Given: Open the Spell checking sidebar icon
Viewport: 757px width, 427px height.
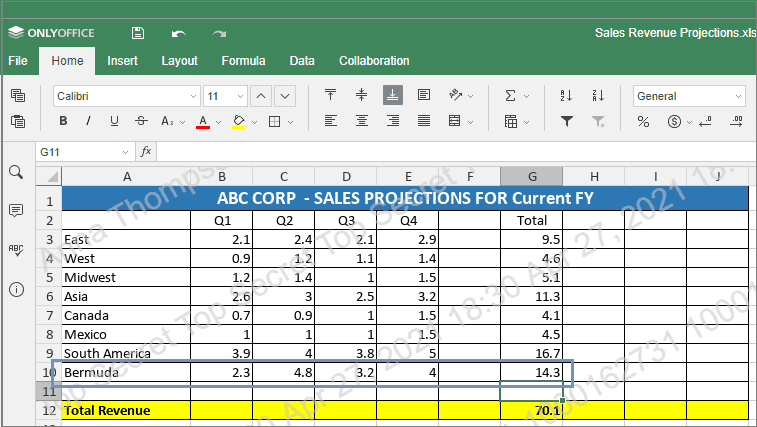Looking at the screenshot, I should pyautogui.click(x=16, y=250).
